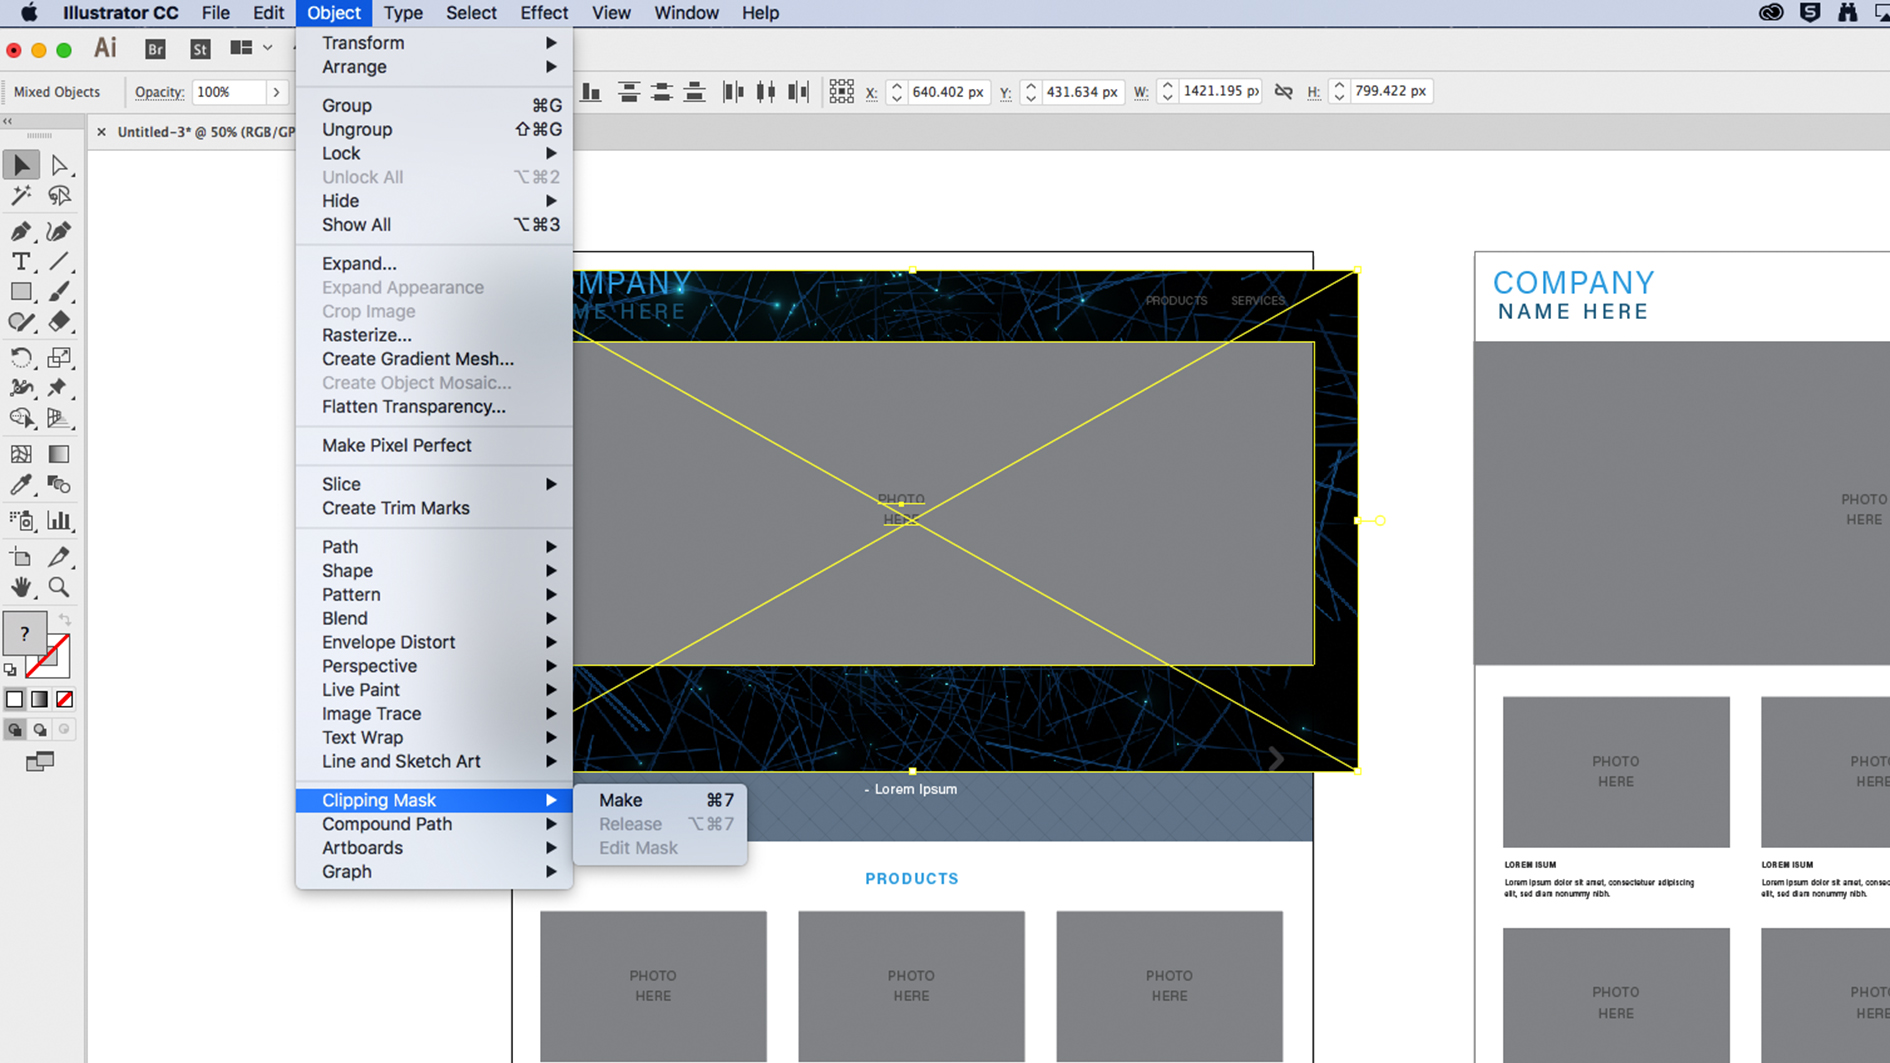Open the arrange documents dropdown
The image size is (1890, 1063).
[x=251, y=48]
